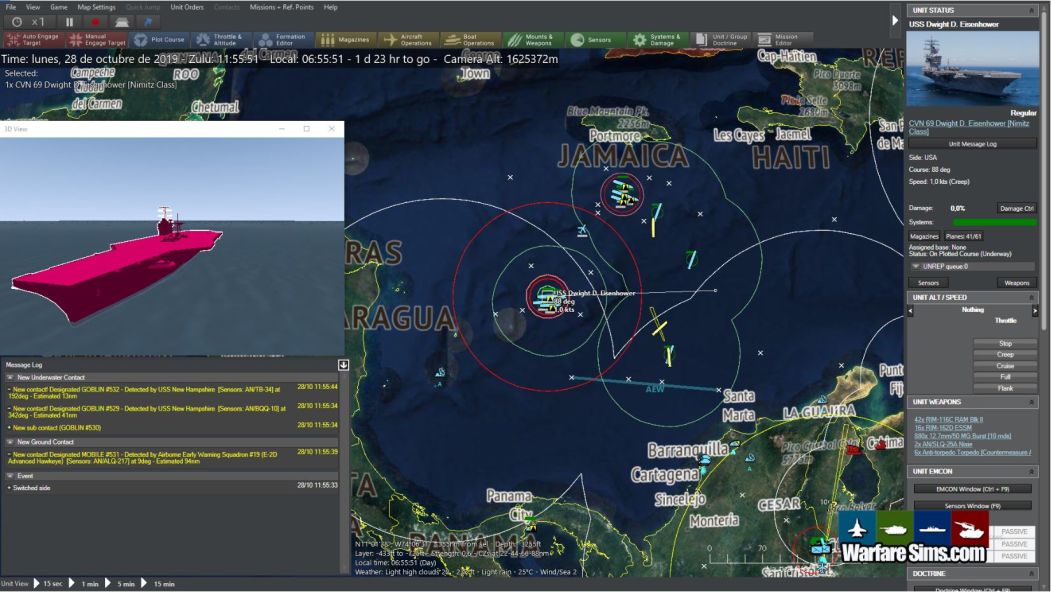The width and height of the screenshot is (1051, 592).
Task: Open the Systems & Damage toolbar item
Action: click(656, 40)
